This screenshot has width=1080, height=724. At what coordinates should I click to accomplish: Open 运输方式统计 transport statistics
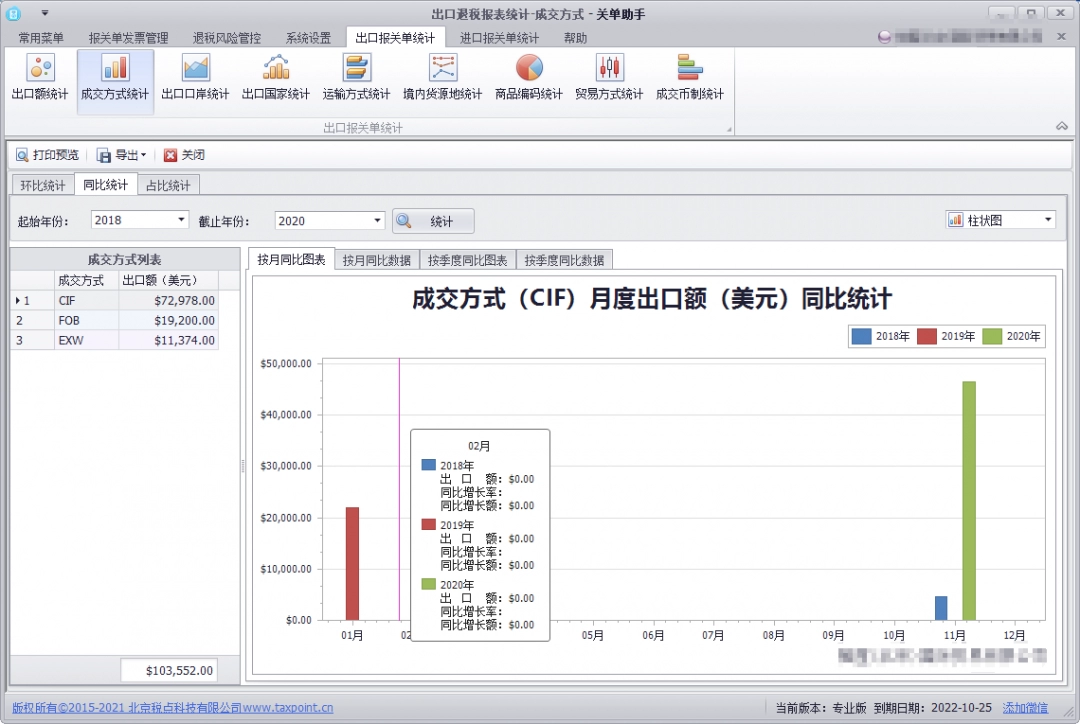point(356,78)
